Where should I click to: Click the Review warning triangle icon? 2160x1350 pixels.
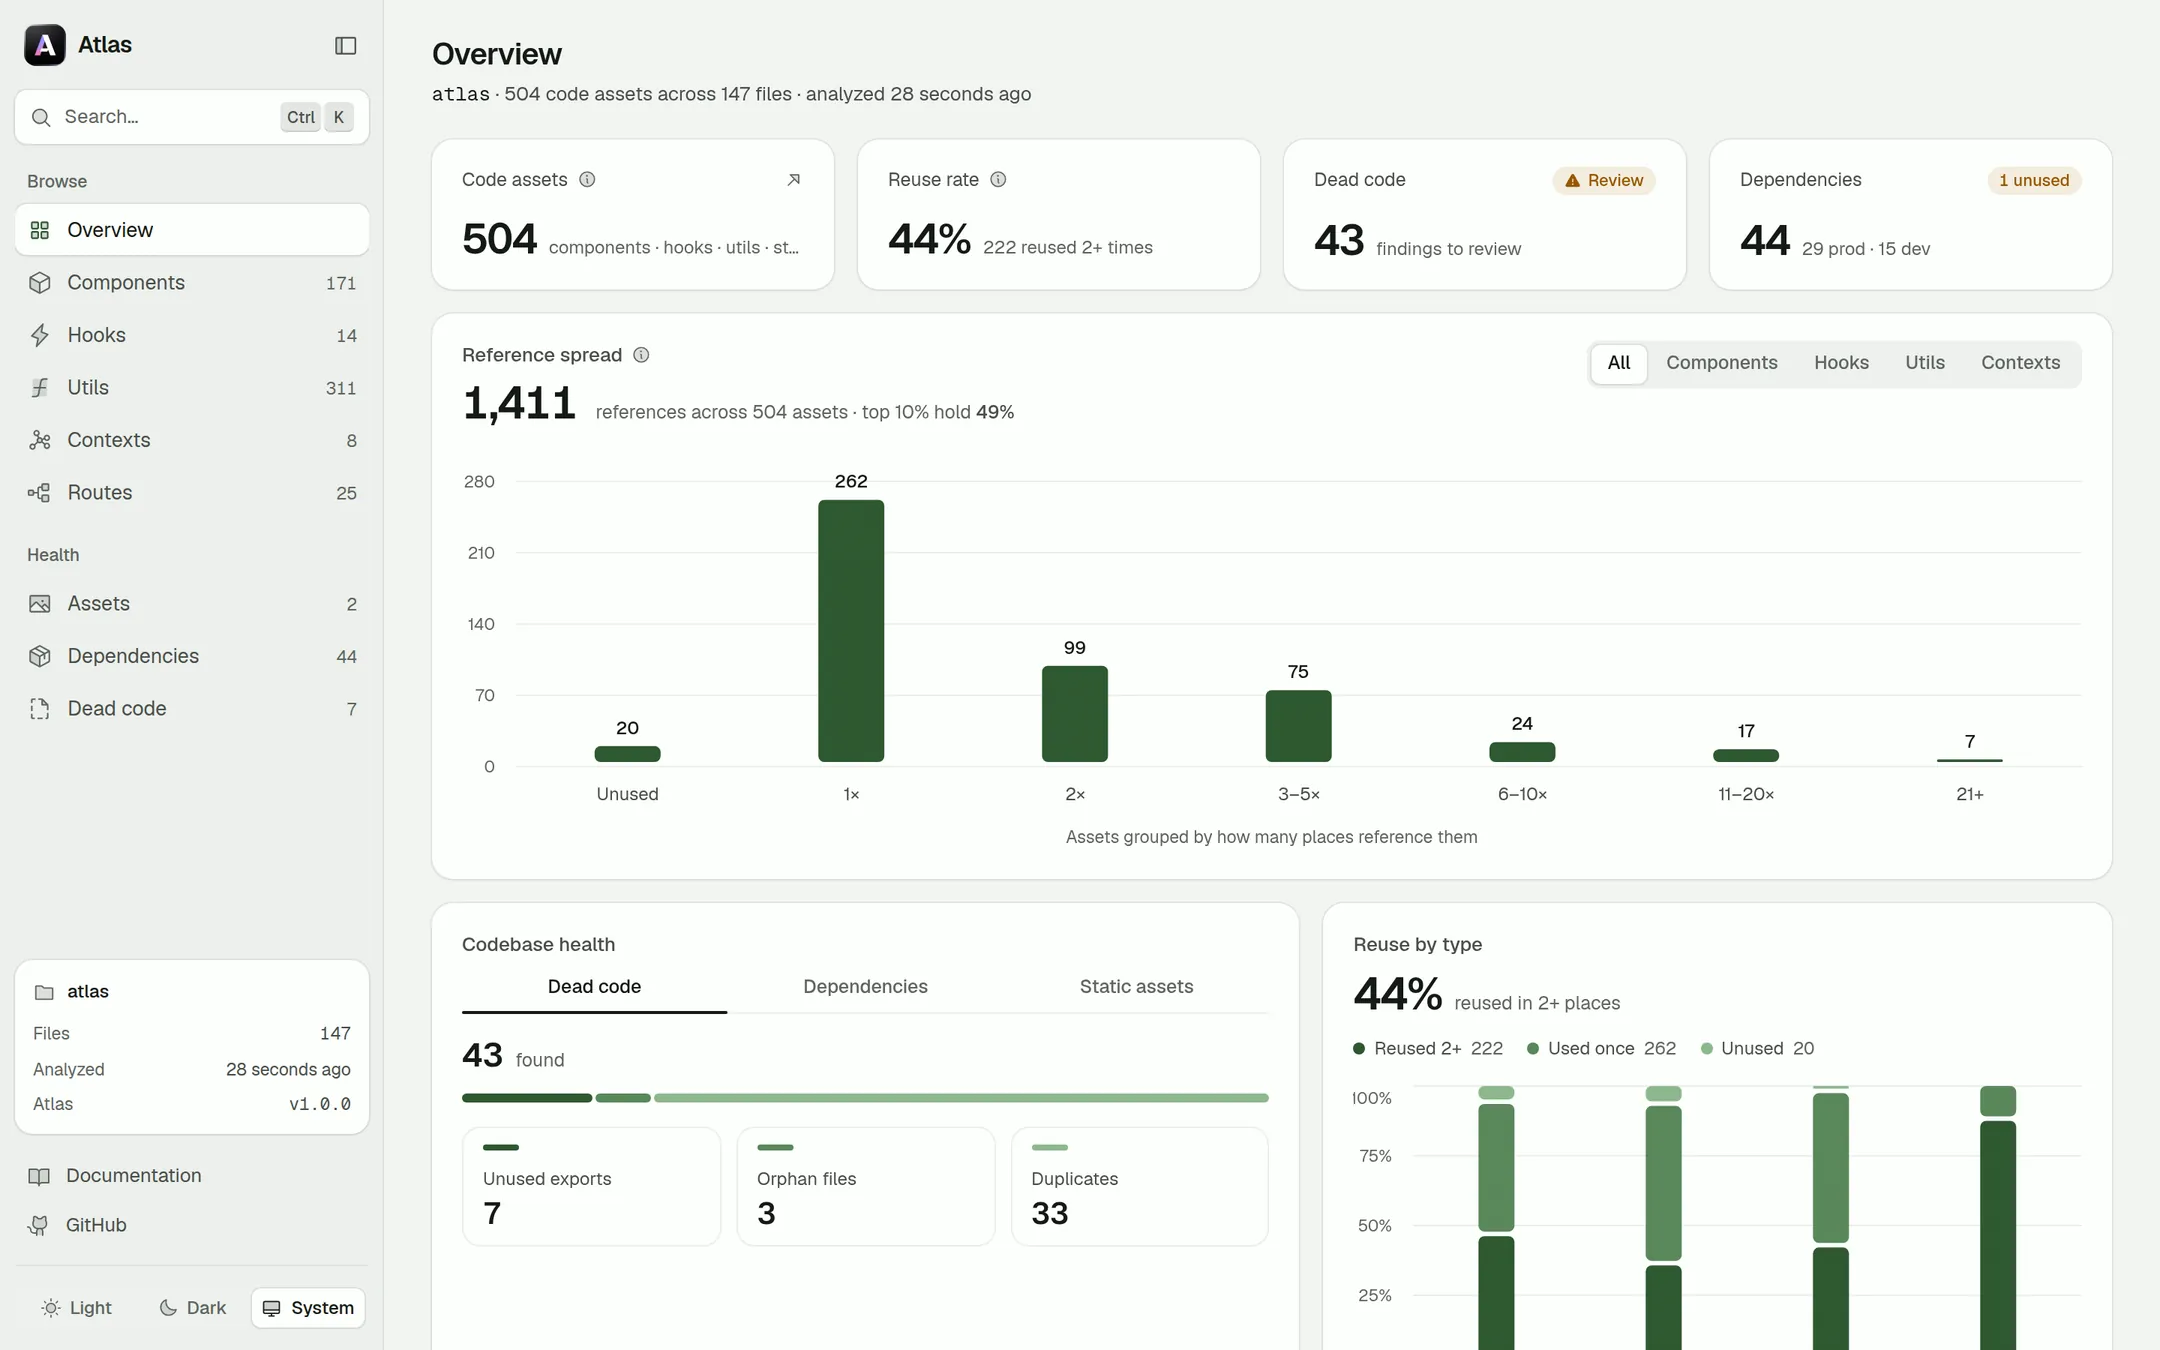click(x=1572, y=181)
